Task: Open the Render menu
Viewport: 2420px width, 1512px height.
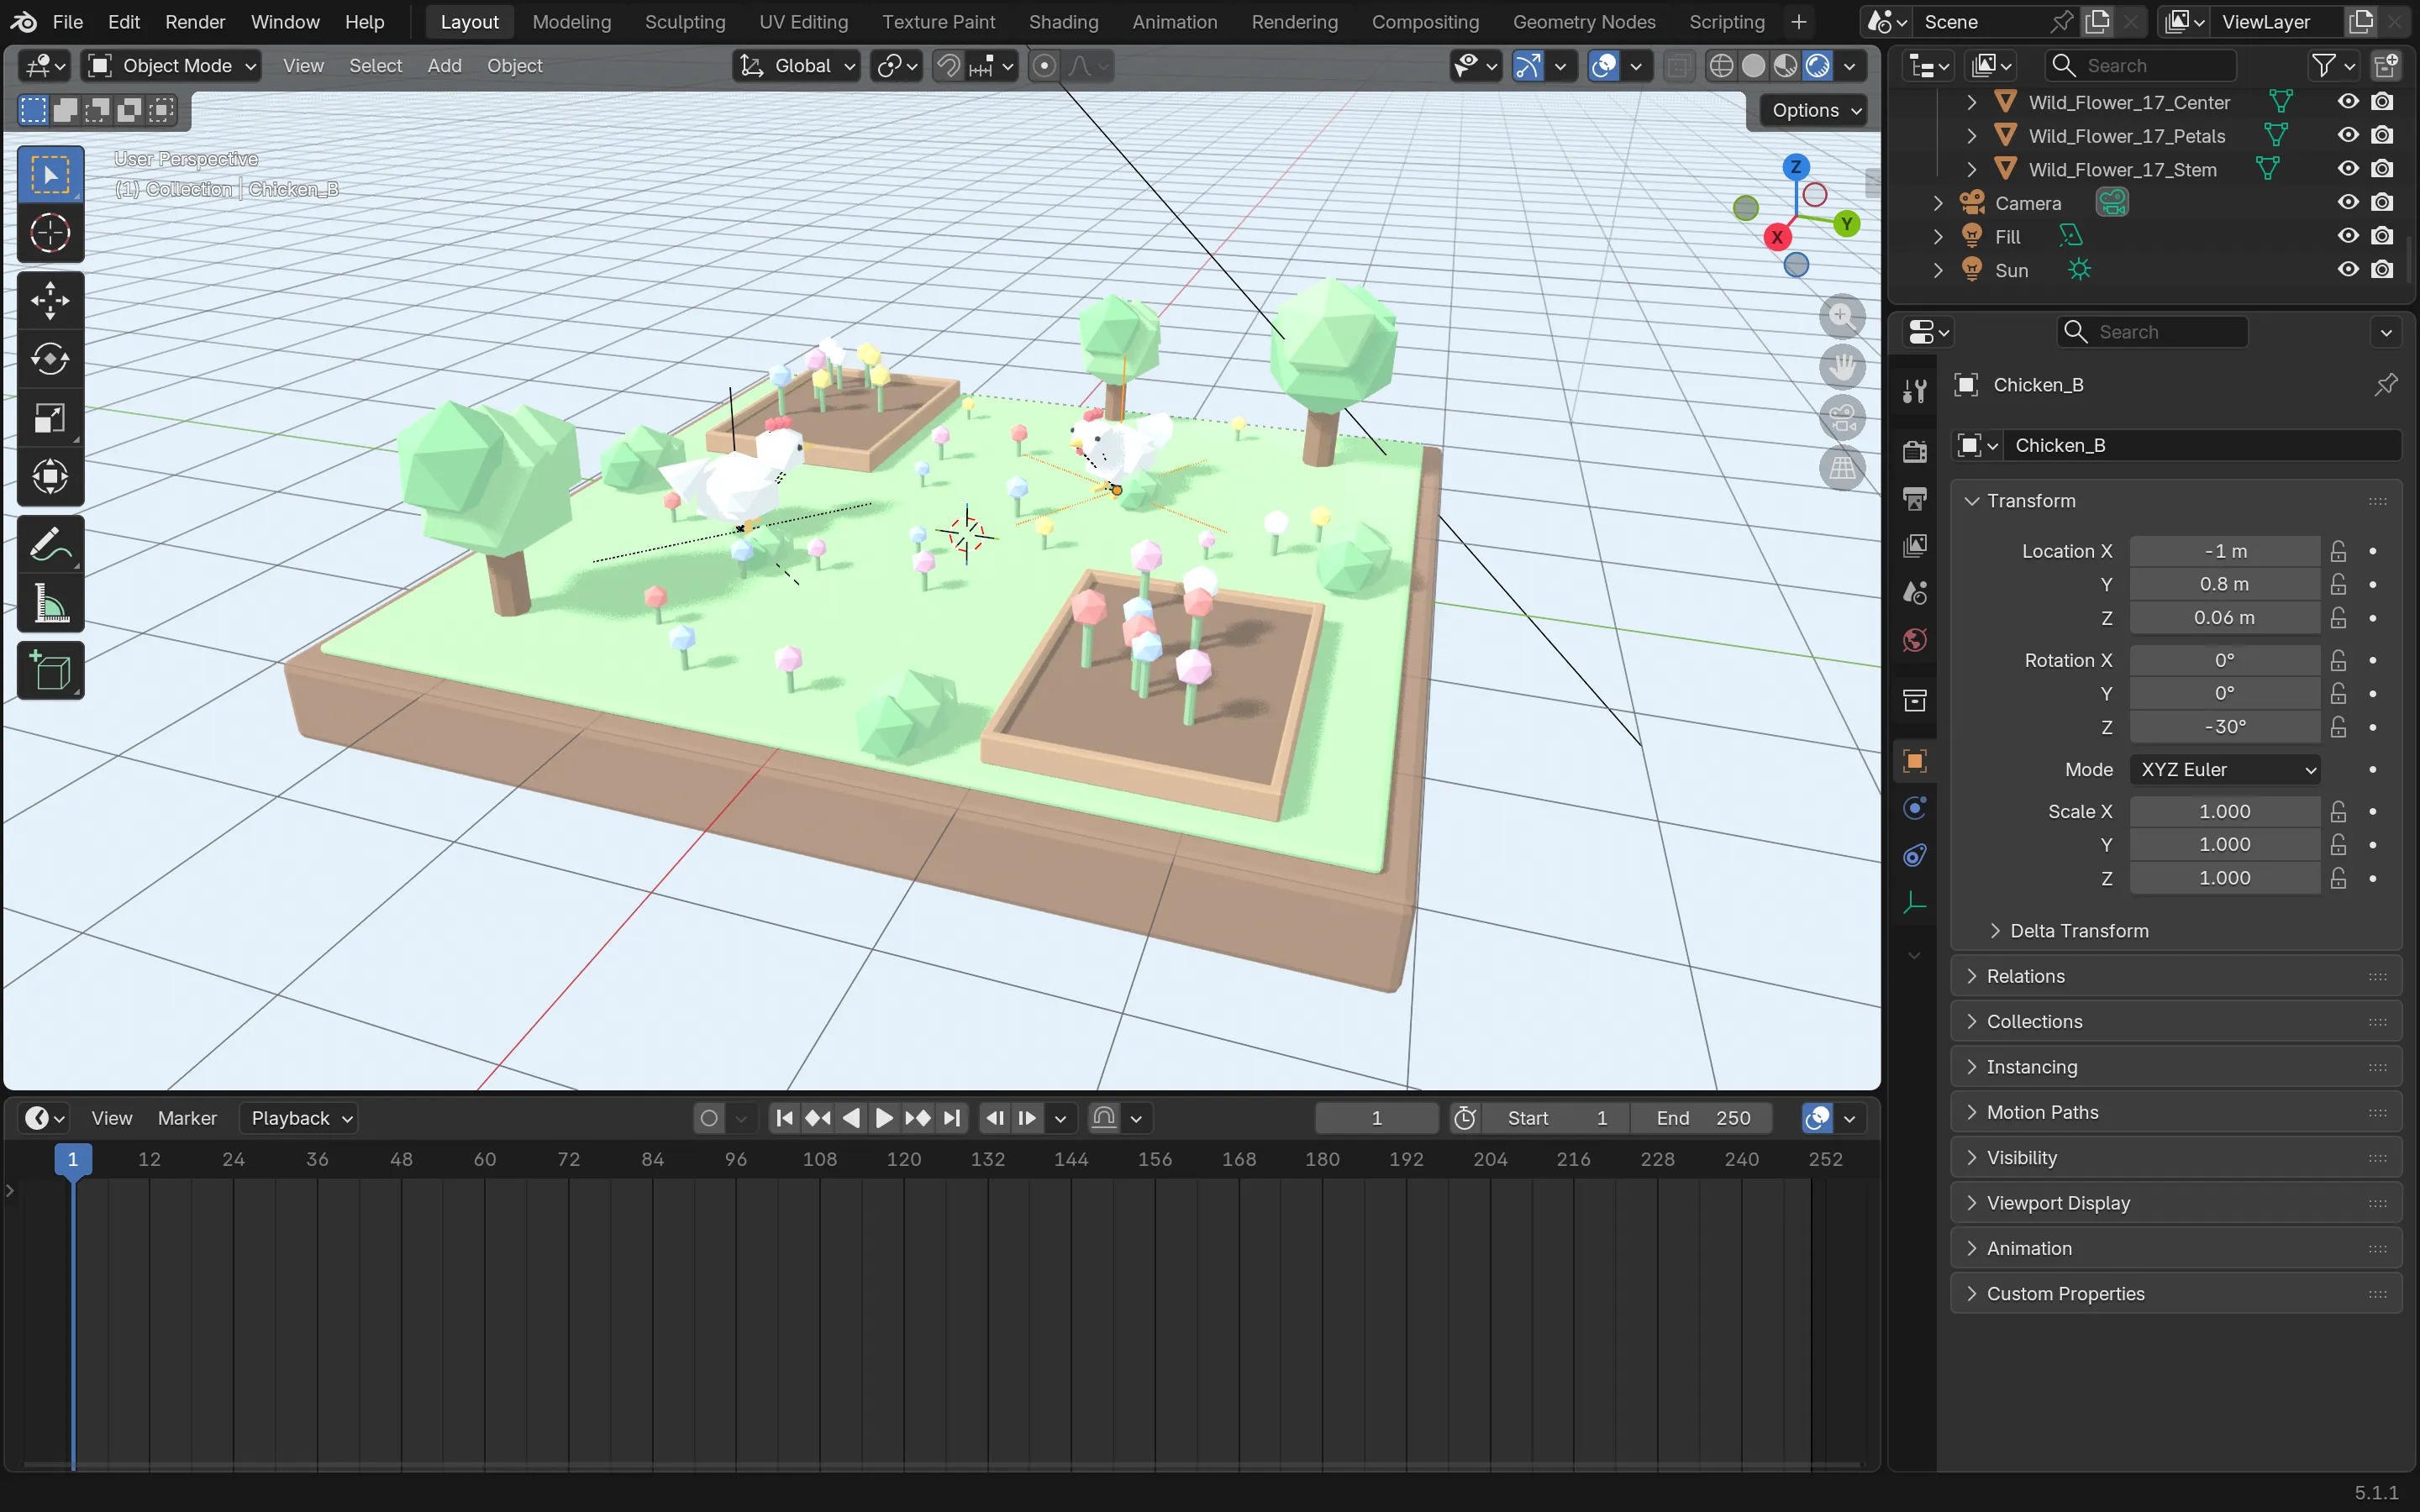Action: pos(195,22)
